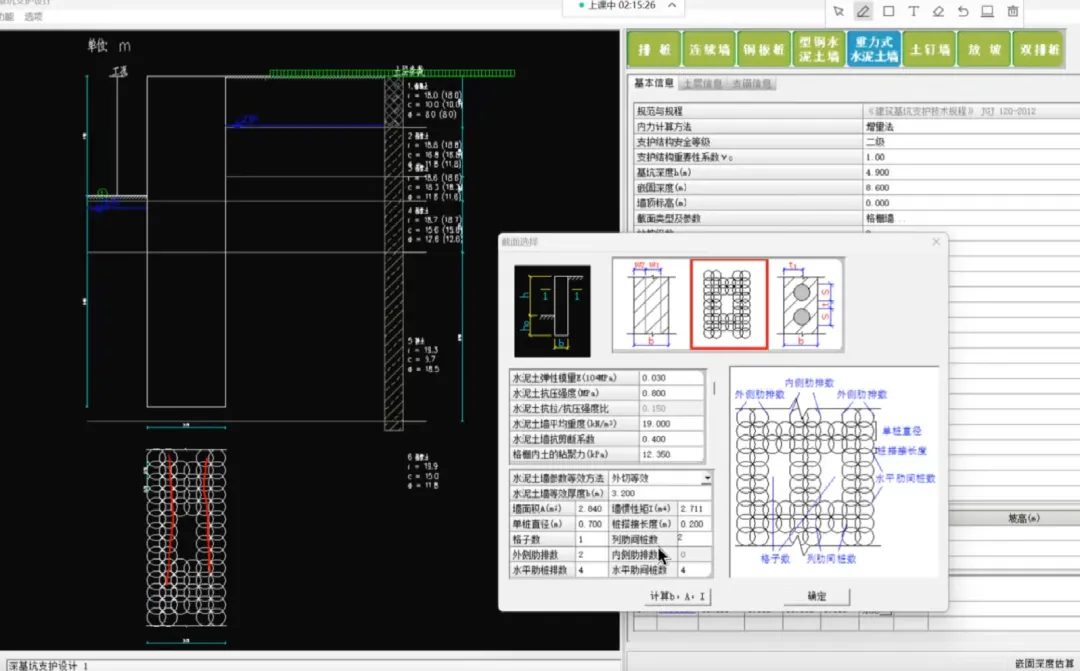Select the pen annotation tool
The height and width of the screenshot is (671, 1080).
[x=863, y=11]
